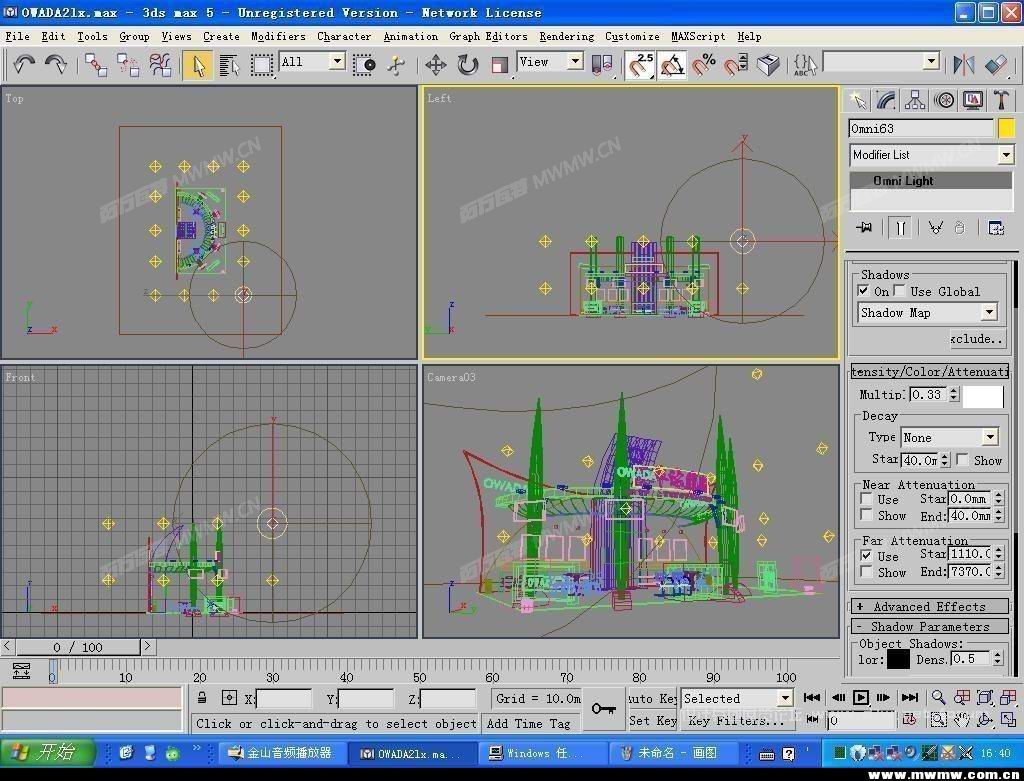The width and height of the screenshot is (1024, 781).
Task: Choose Bind to Space Warp tool
Action: (x=160, y=65)
